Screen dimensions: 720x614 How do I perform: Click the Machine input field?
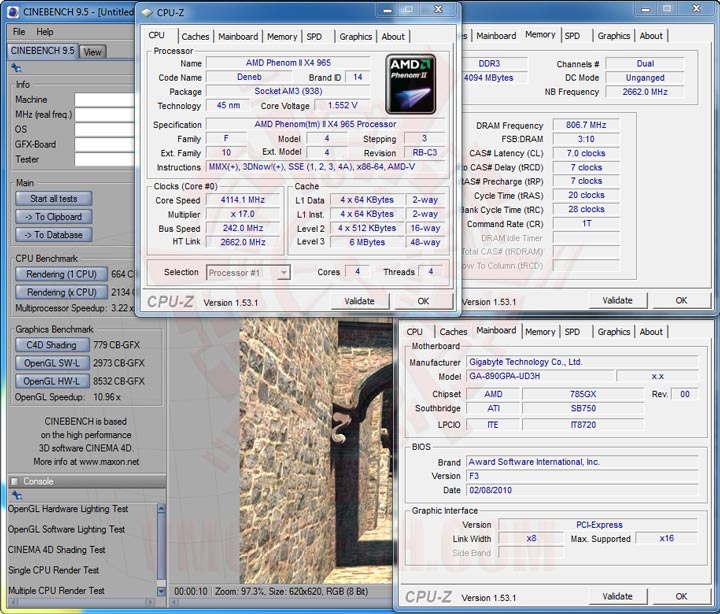tap(105, 100)
